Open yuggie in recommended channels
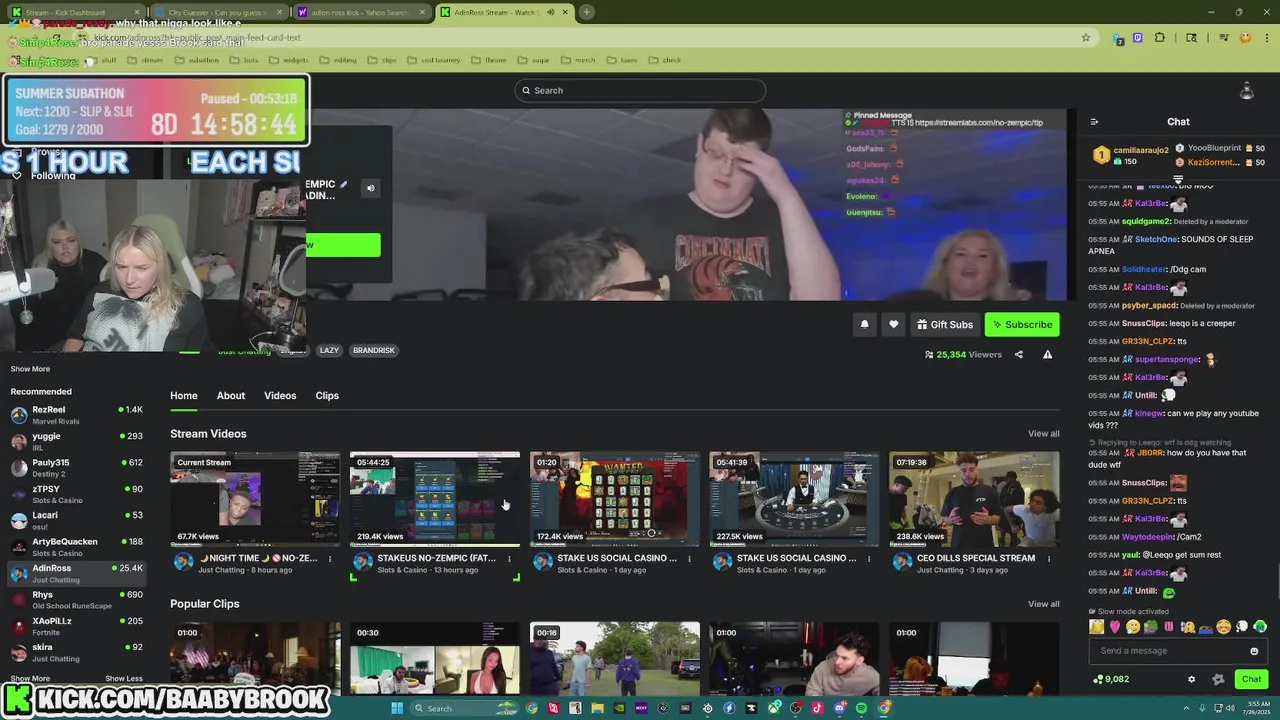1280x720 pixels. (76, 441)
